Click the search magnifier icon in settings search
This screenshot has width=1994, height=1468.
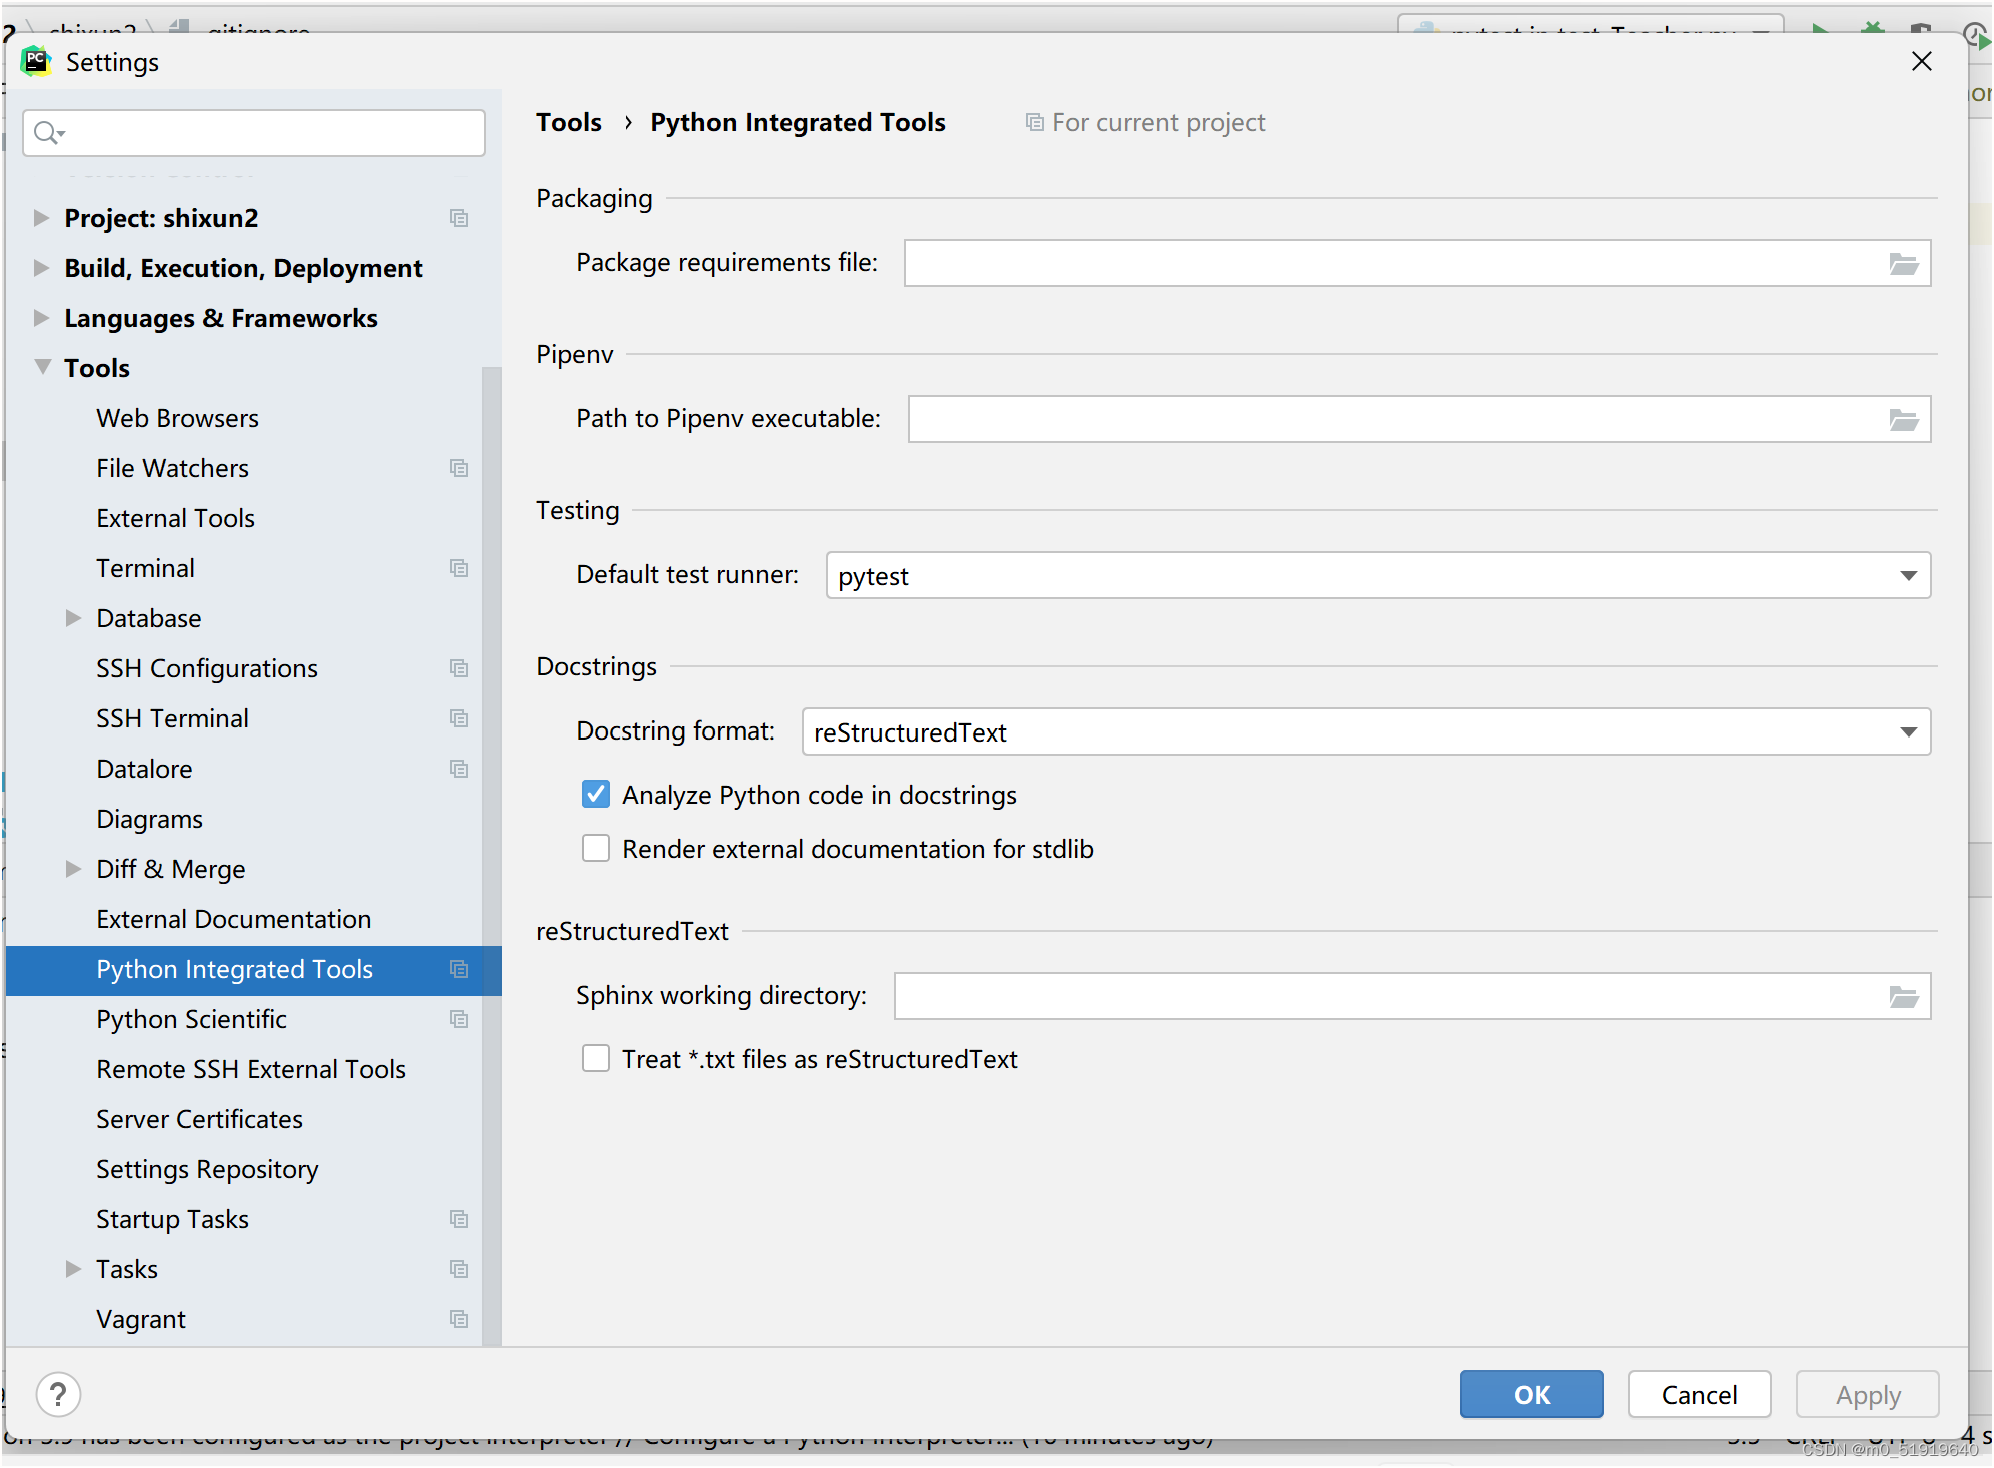click(48, 133)
